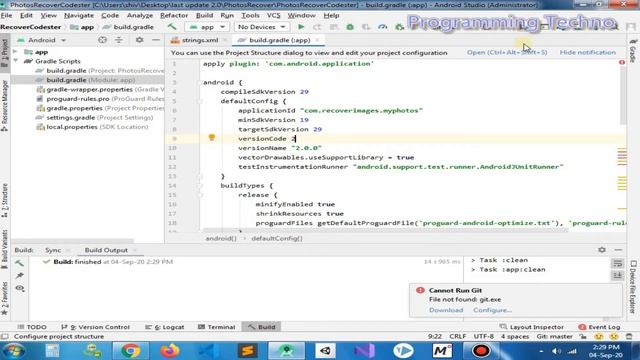Open the Terminal tool window

(216, 327)
